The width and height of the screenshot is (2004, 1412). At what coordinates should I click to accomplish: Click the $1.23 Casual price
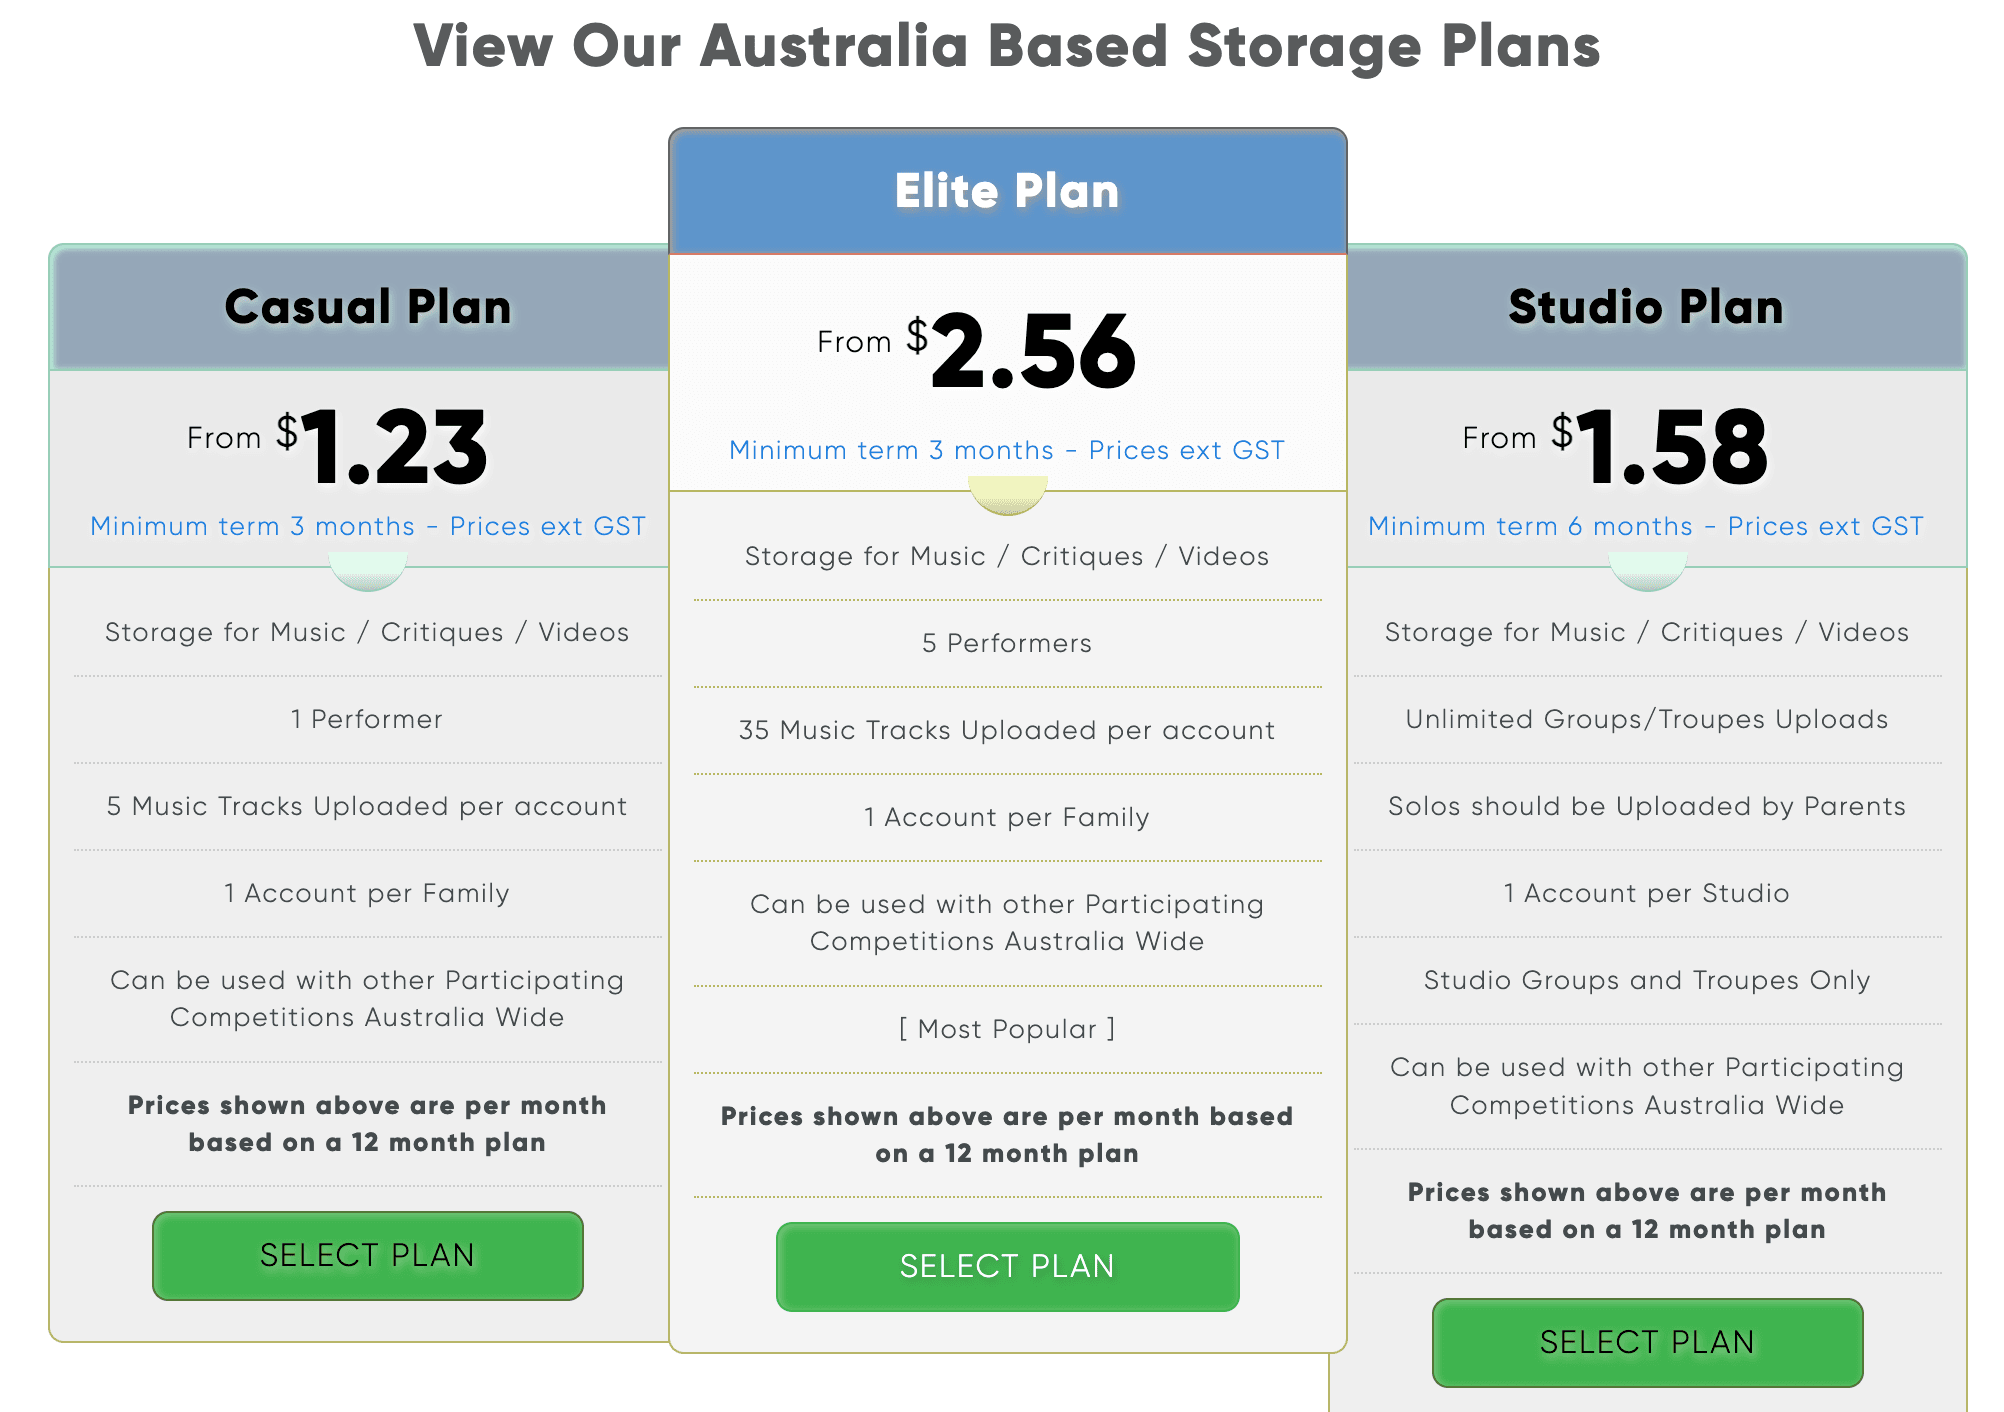pos(393,448)
